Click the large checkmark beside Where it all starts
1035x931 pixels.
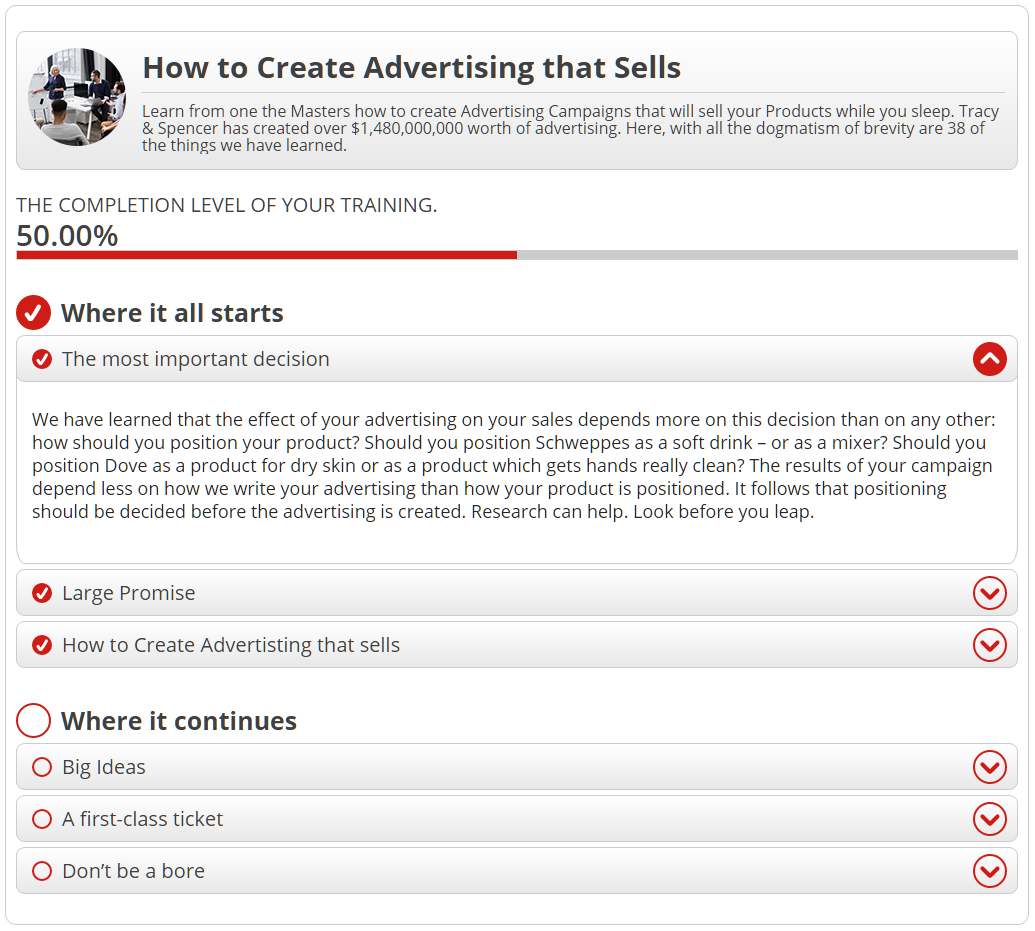point(33,313)
